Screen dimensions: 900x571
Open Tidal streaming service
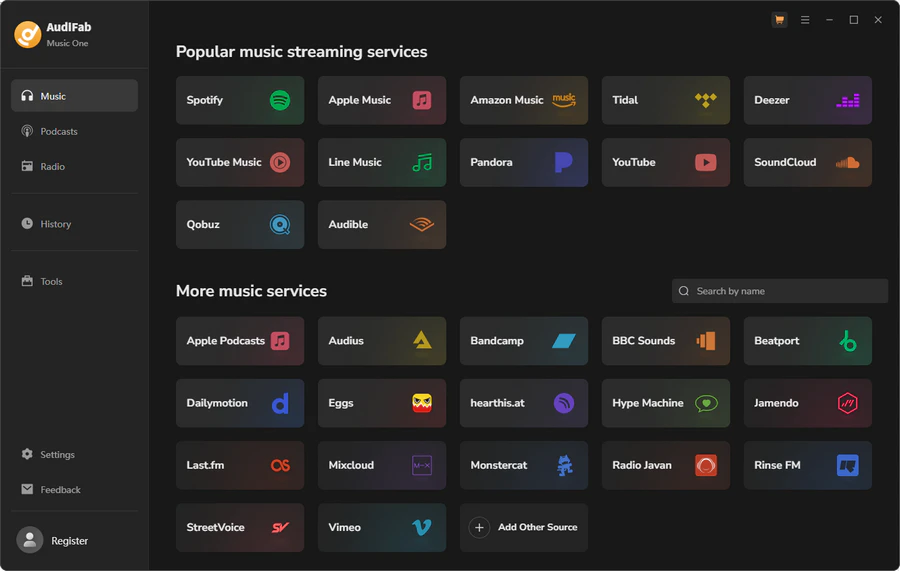tap(666, 100)
